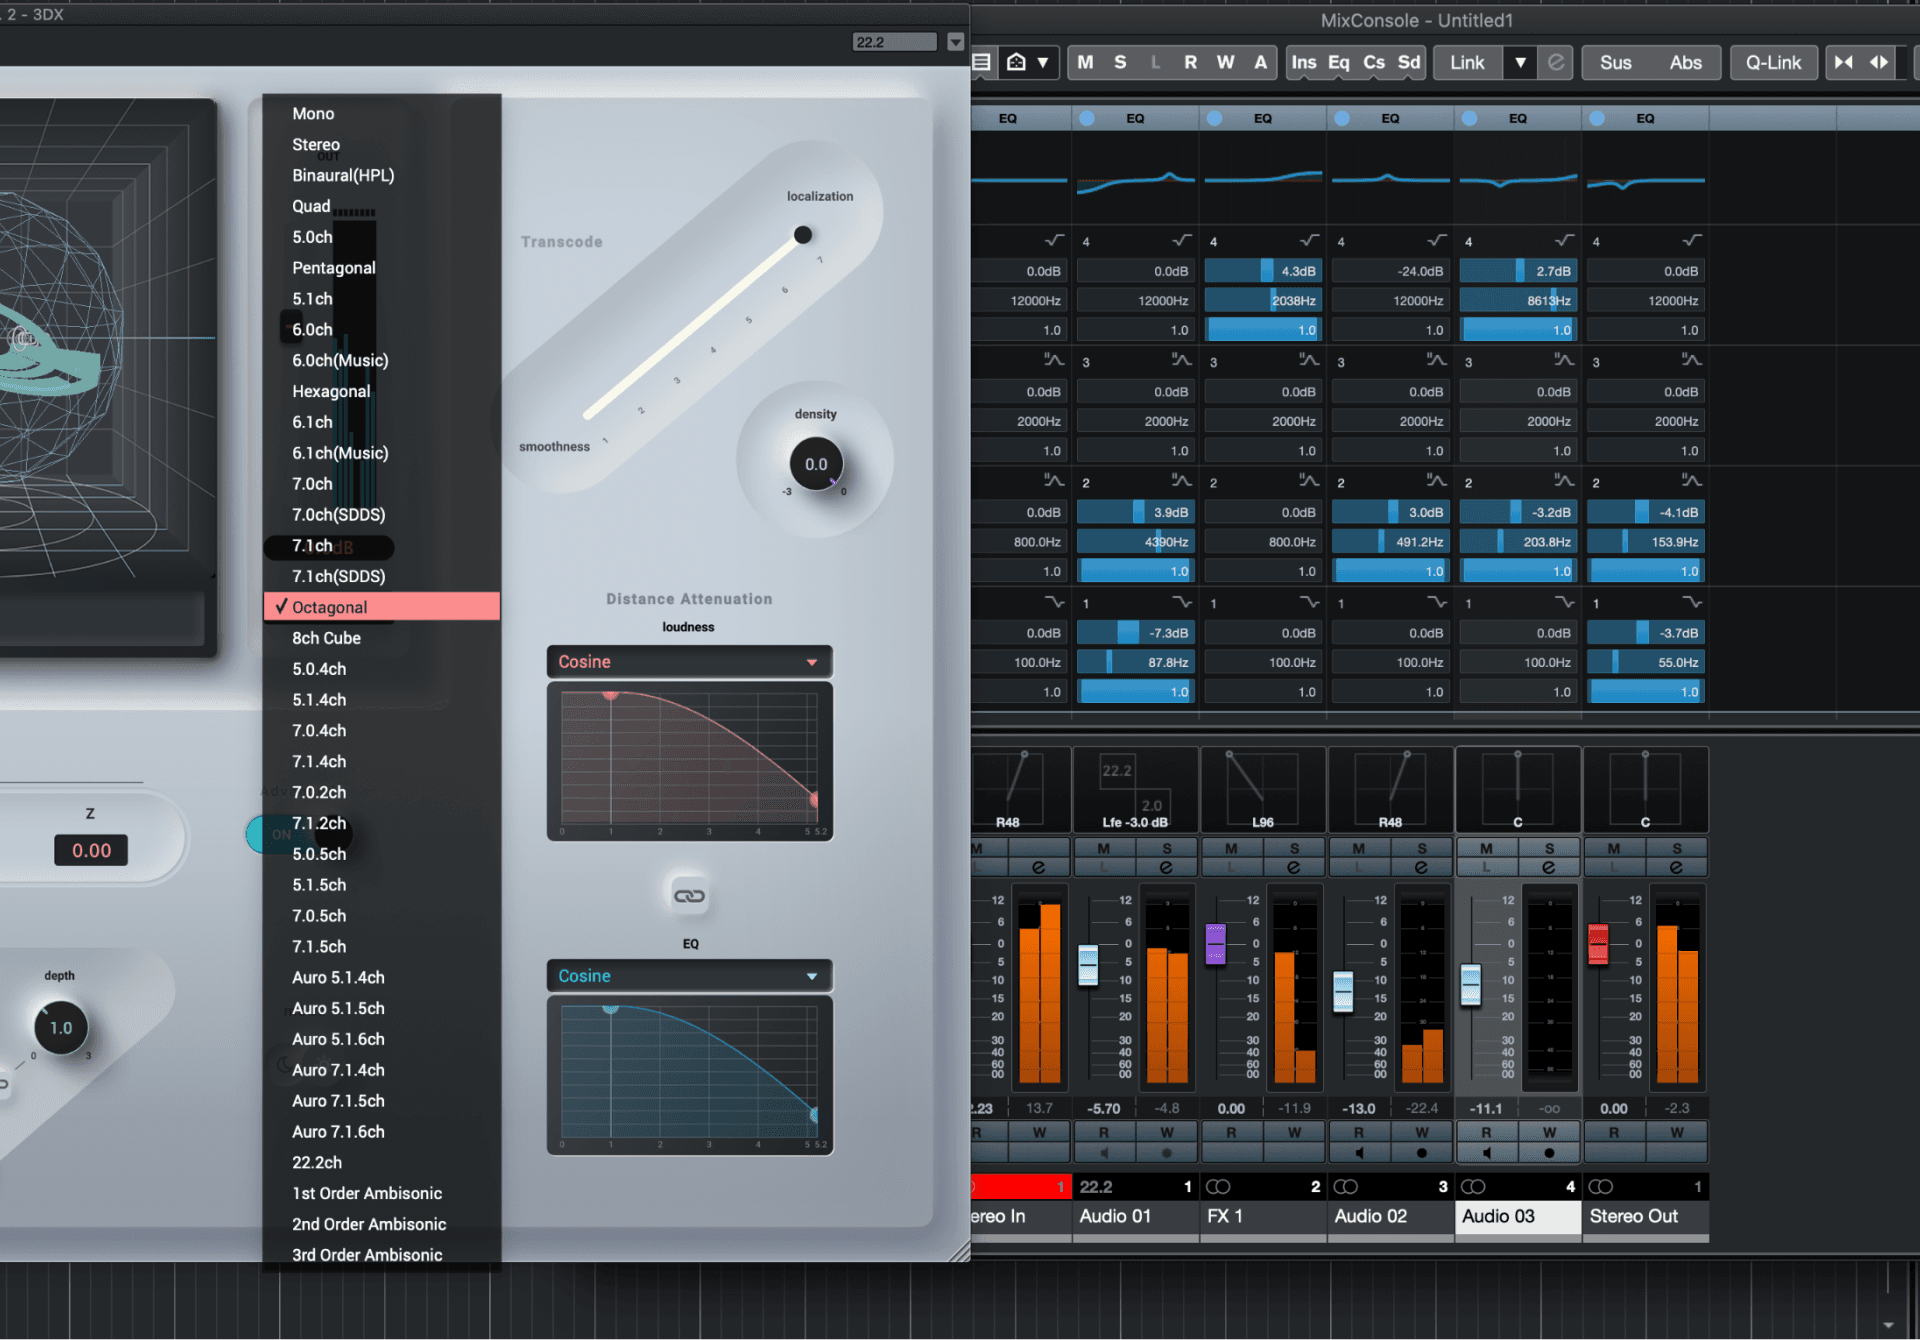Choose 22.2ch from the format list

click(317, 1162)
